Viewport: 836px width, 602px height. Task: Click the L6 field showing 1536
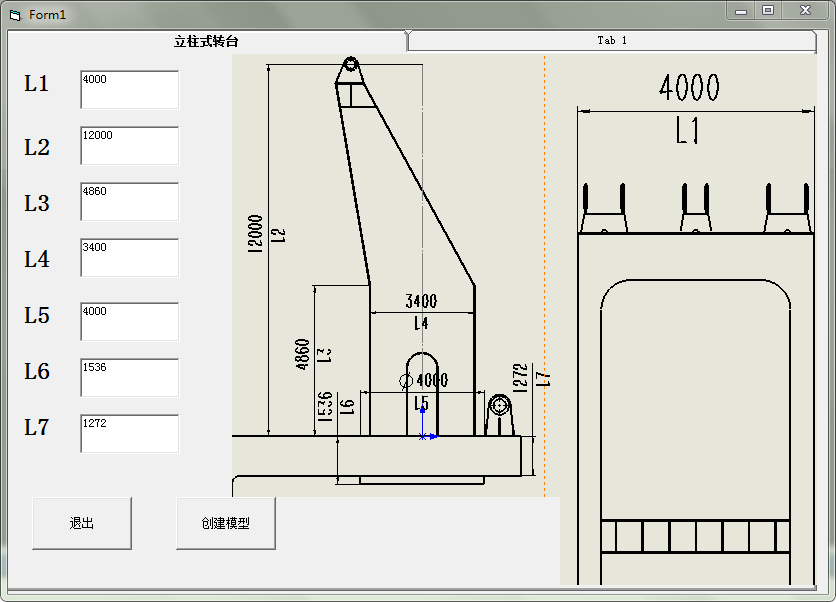pos(129,378)
